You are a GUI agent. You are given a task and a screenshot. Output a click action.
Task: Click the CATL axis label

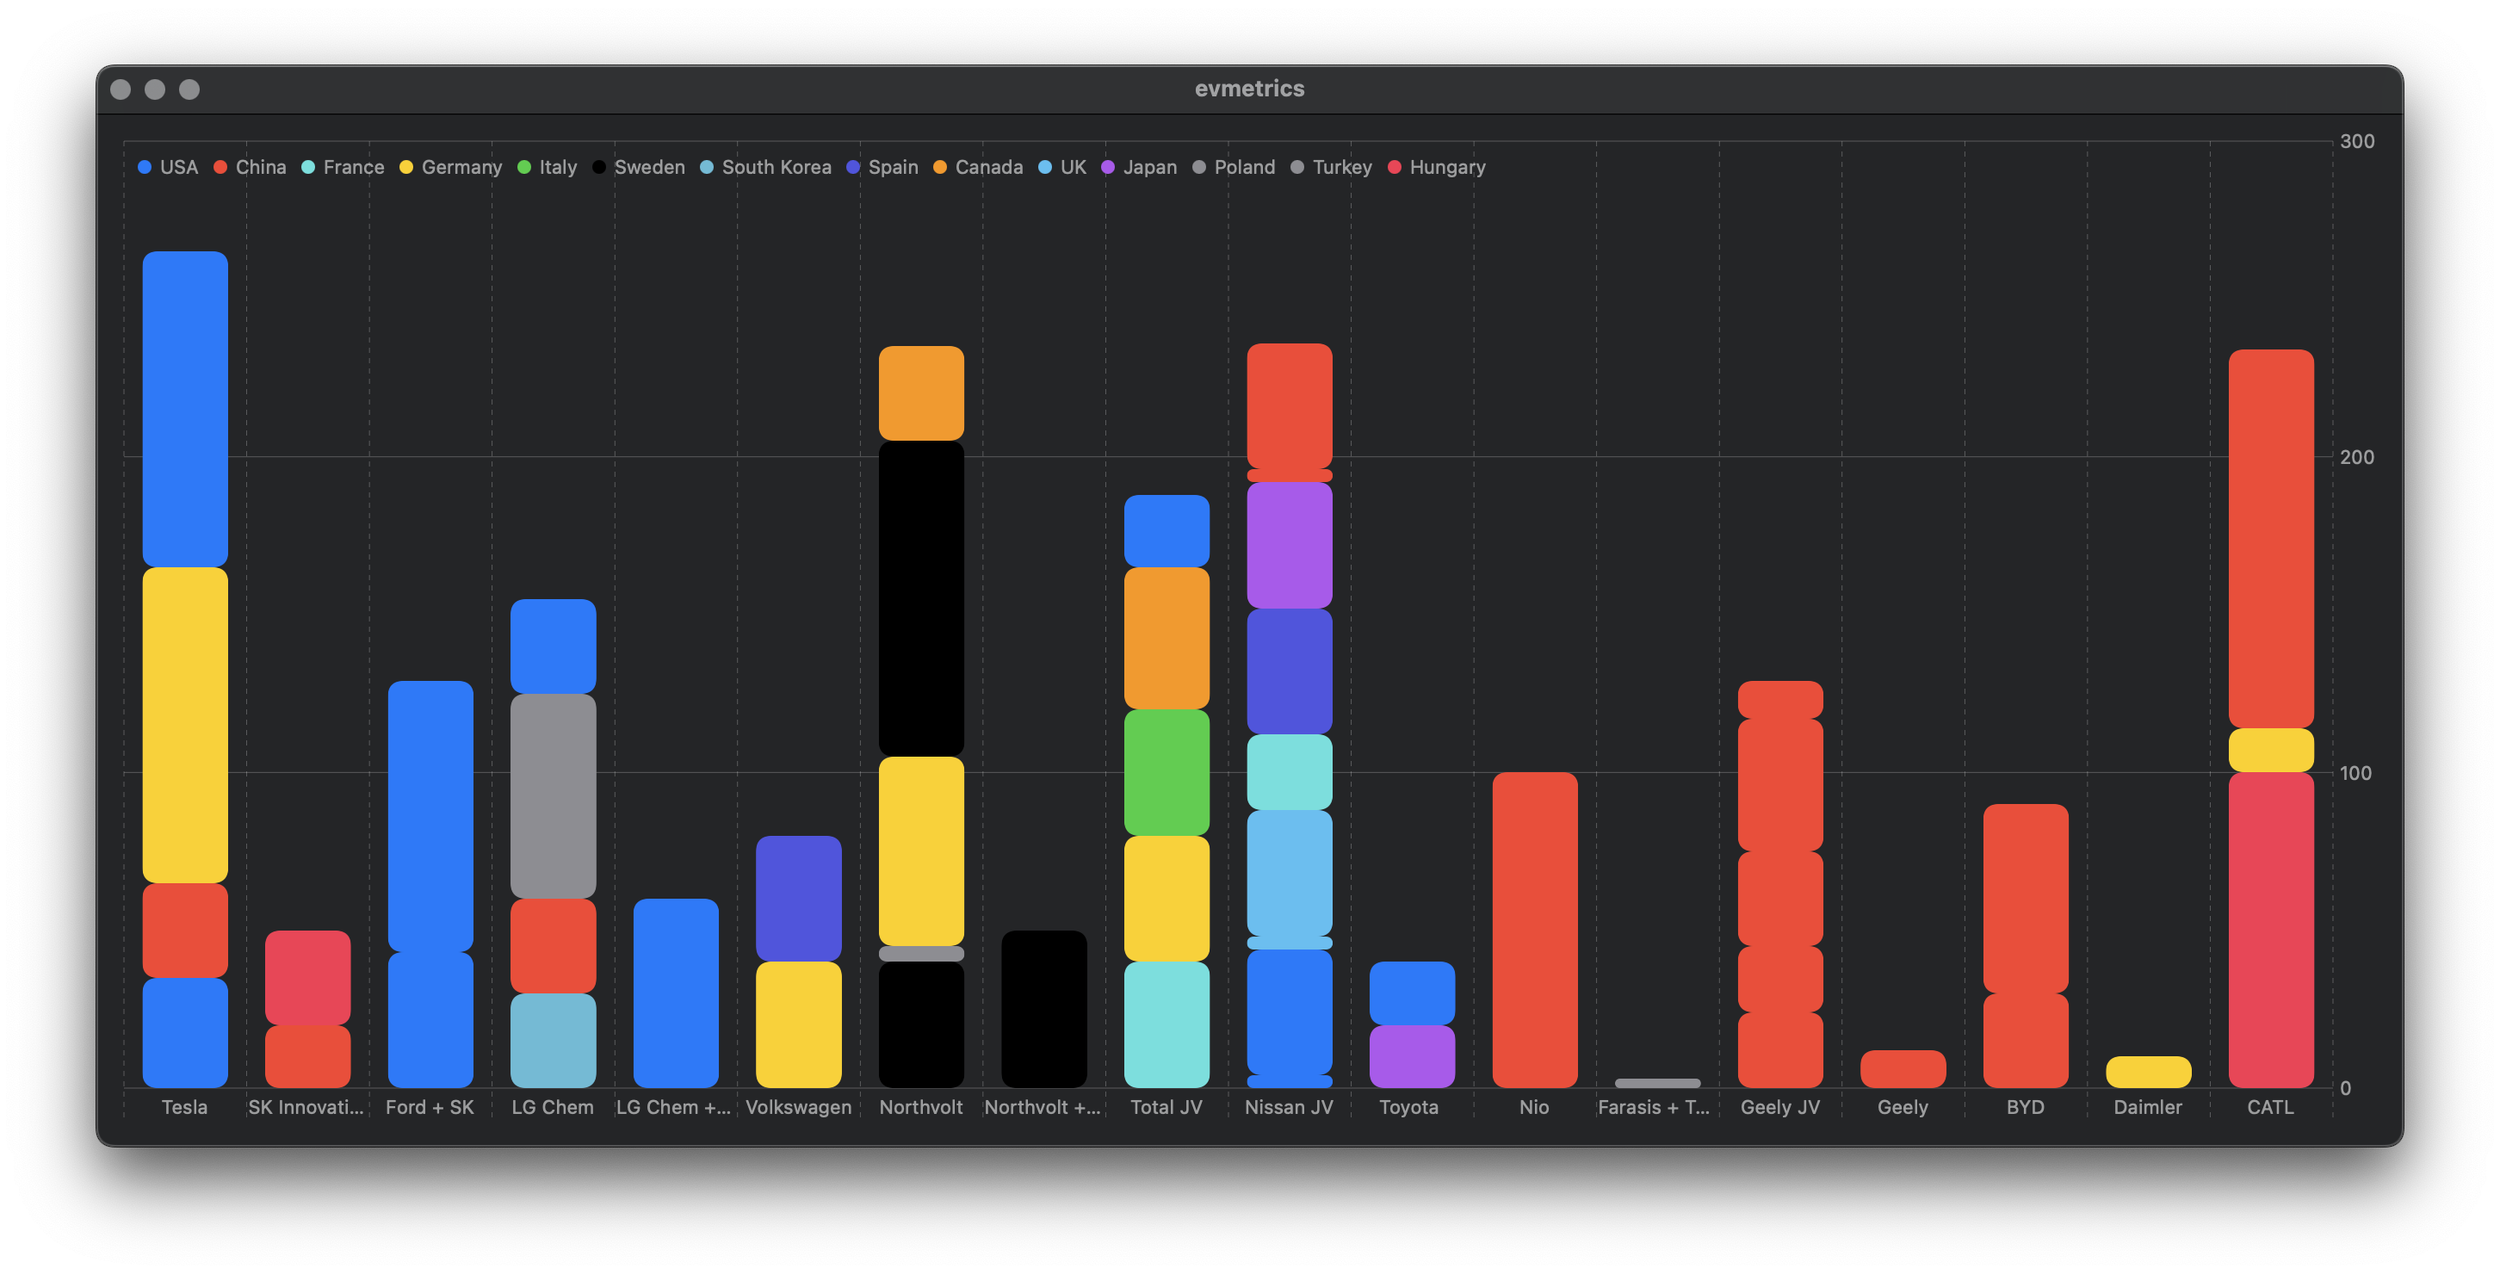tap(2270, 1107)
